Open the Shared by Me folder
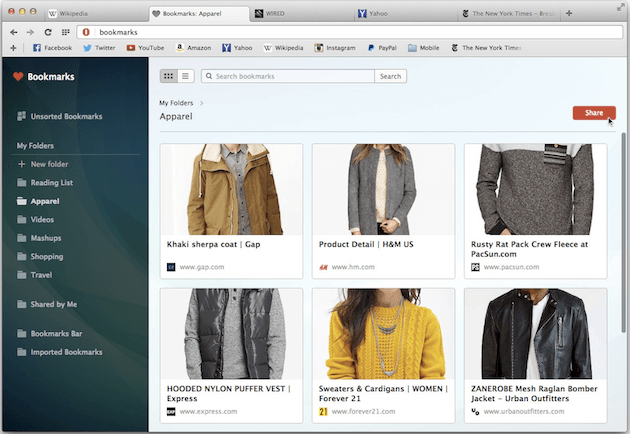This screenshot has height=434, width=630. point(54,304)
